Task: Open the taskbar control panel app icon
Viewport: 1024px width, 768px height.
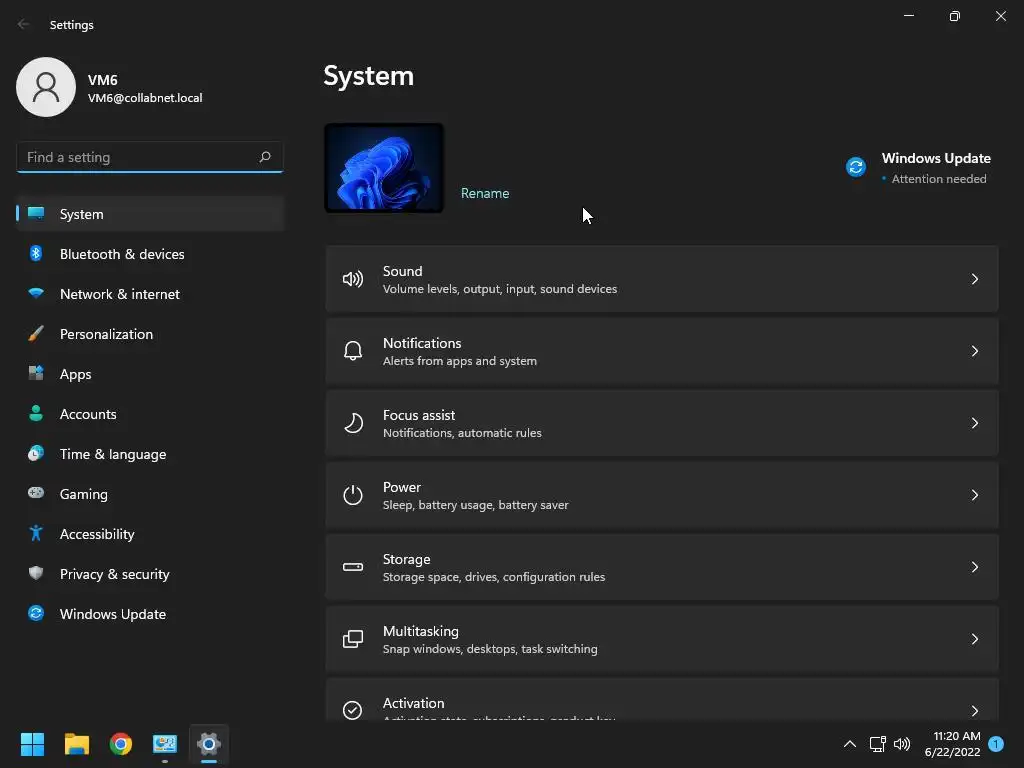Action: coord(165,744)
